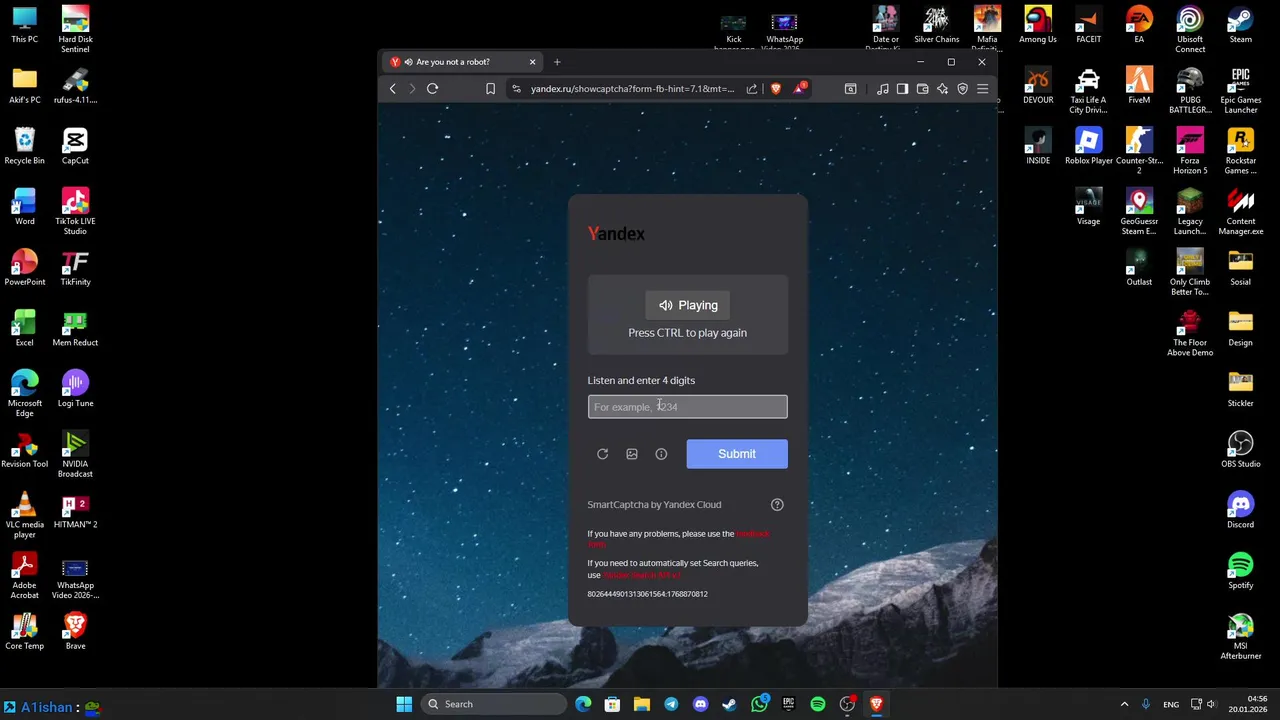Image resolution: width=1280 pixels, height=720 pixels.
Task: Select the Forza Horizon 5 desktop icon
Action: (1190, 151)
